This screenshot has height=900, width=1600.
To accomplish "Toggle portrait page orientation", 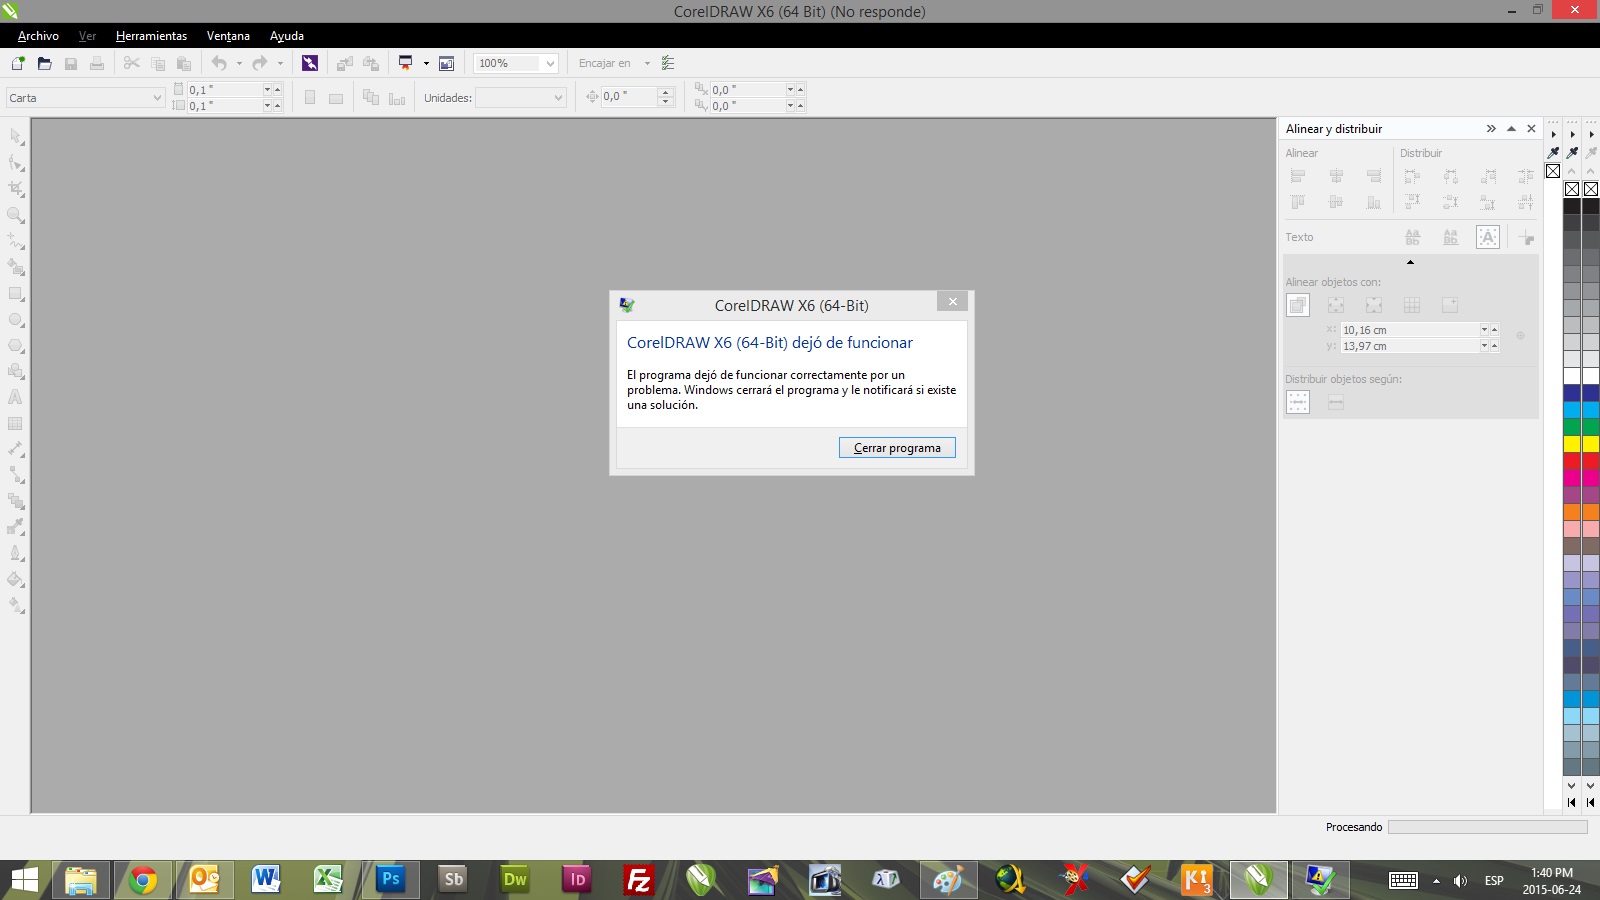I will click(x=310, y=98).
